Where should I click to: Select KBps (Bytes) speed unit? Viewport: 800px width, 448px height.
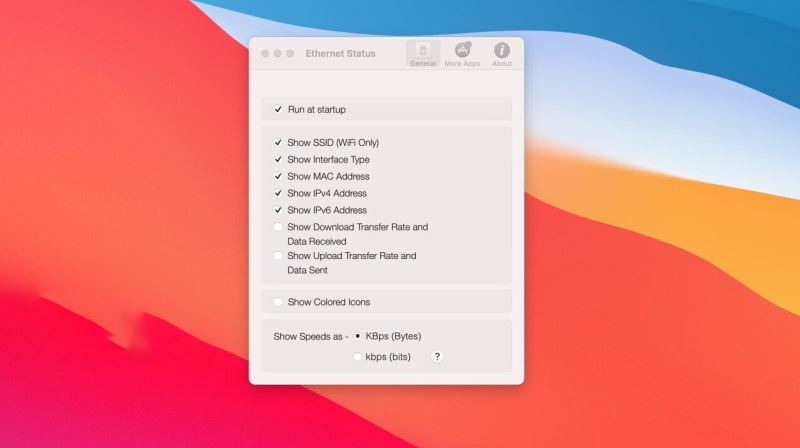(358, 336)
